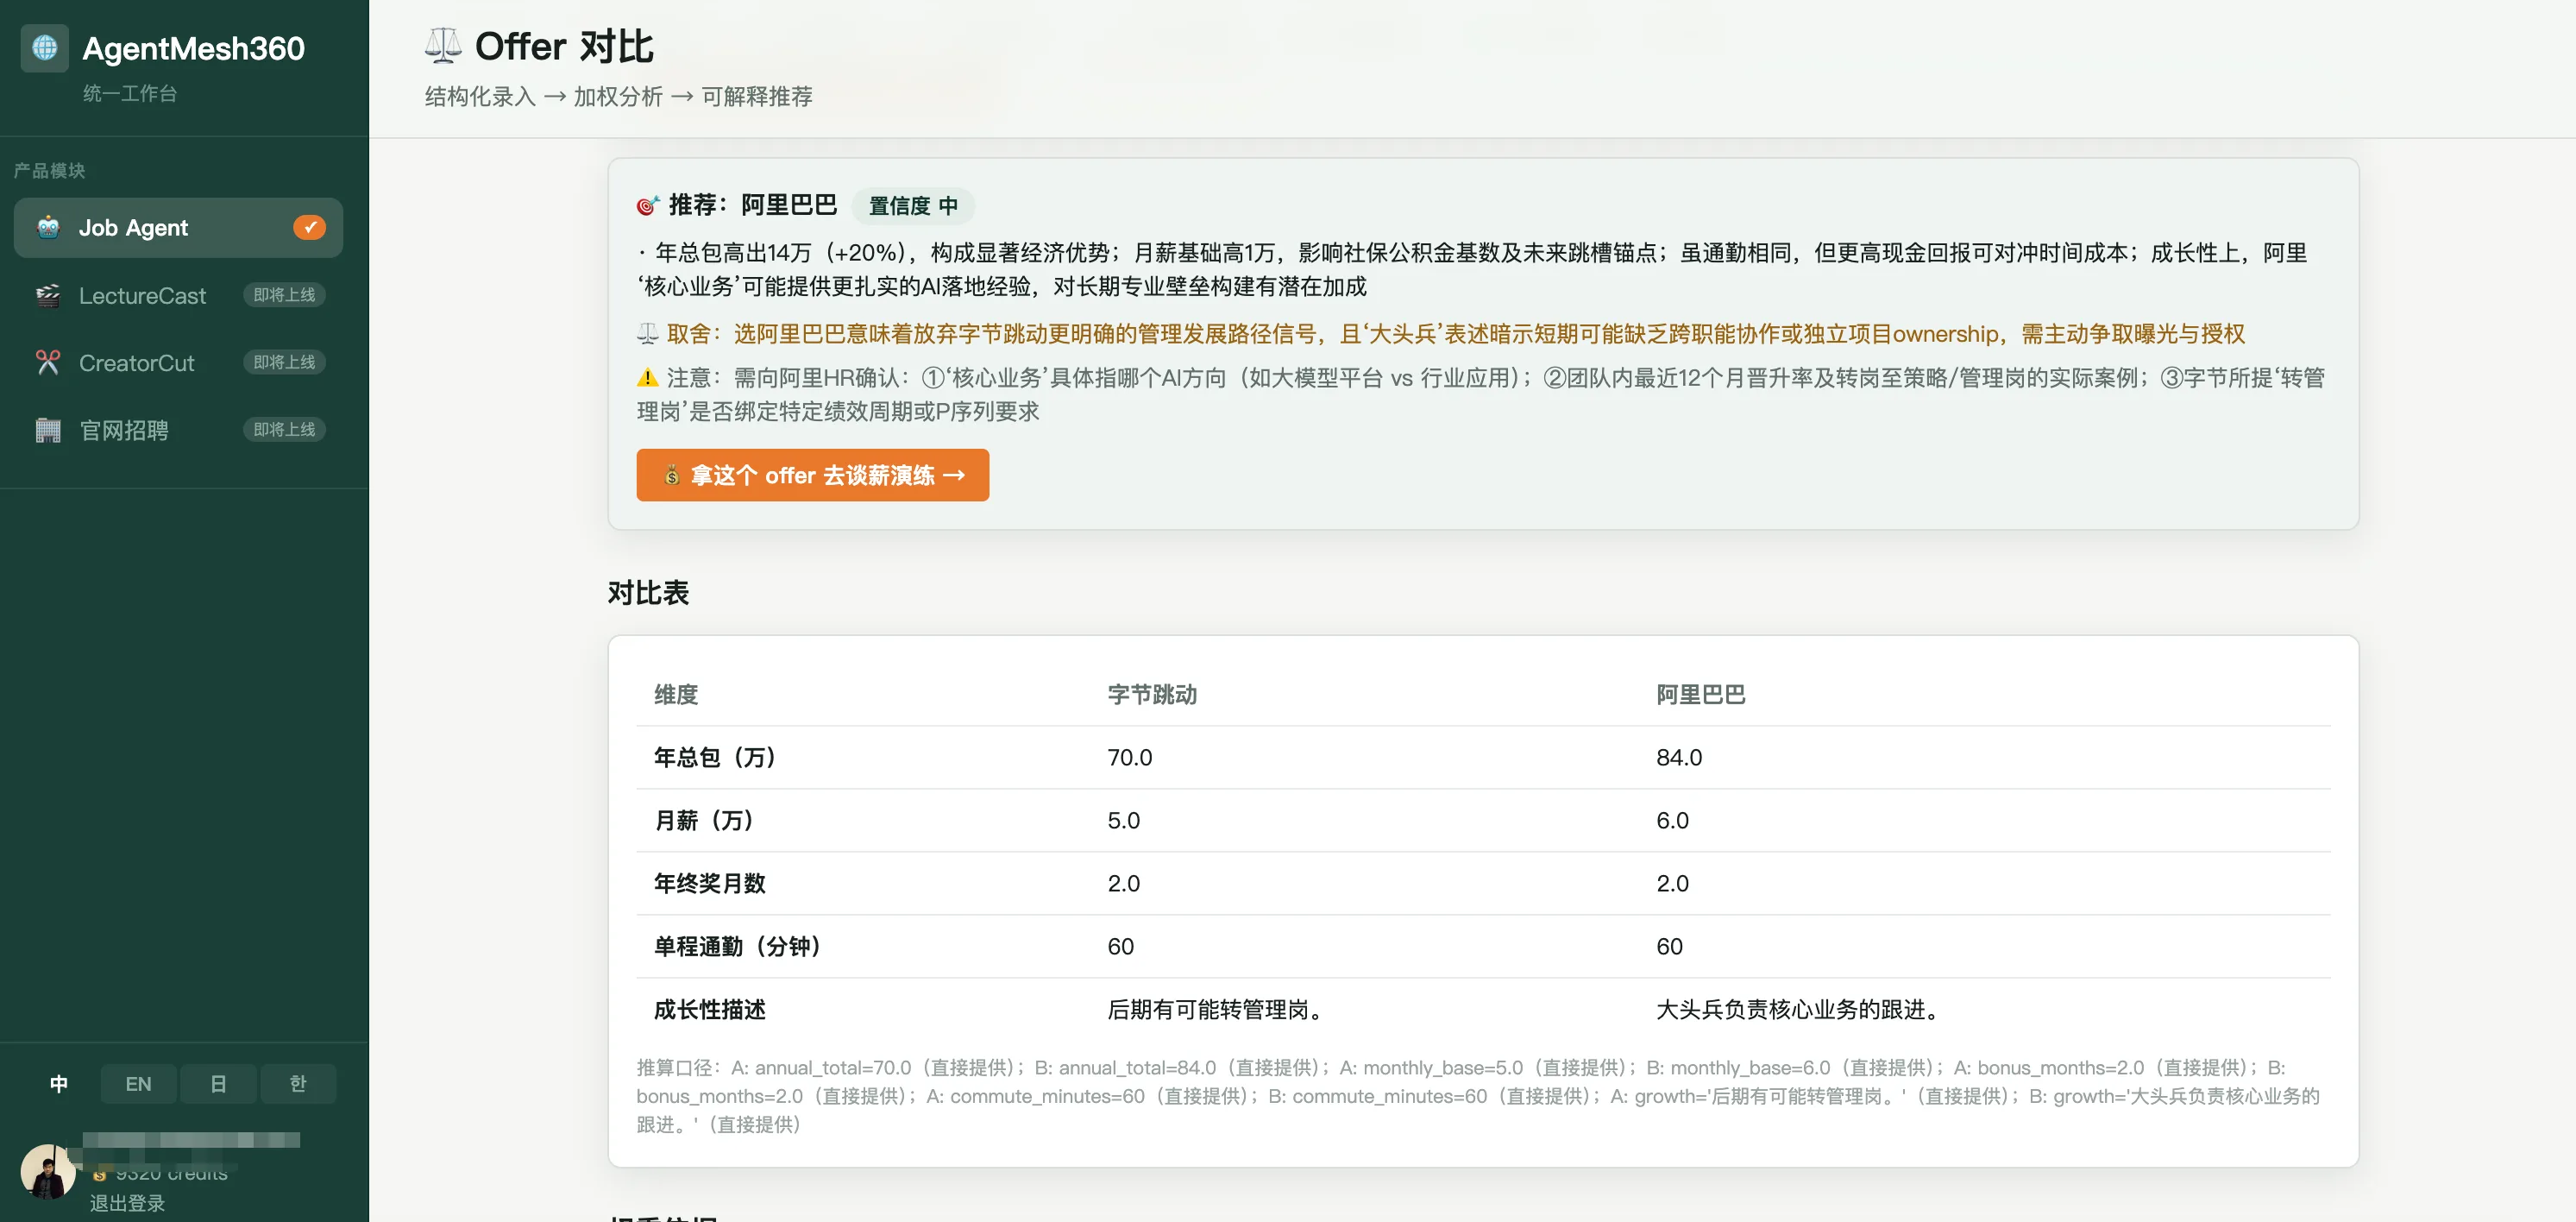Click the 即将上线 badge next to CreatorCut
The image size is (2576, 1222).
pos(284,362)
